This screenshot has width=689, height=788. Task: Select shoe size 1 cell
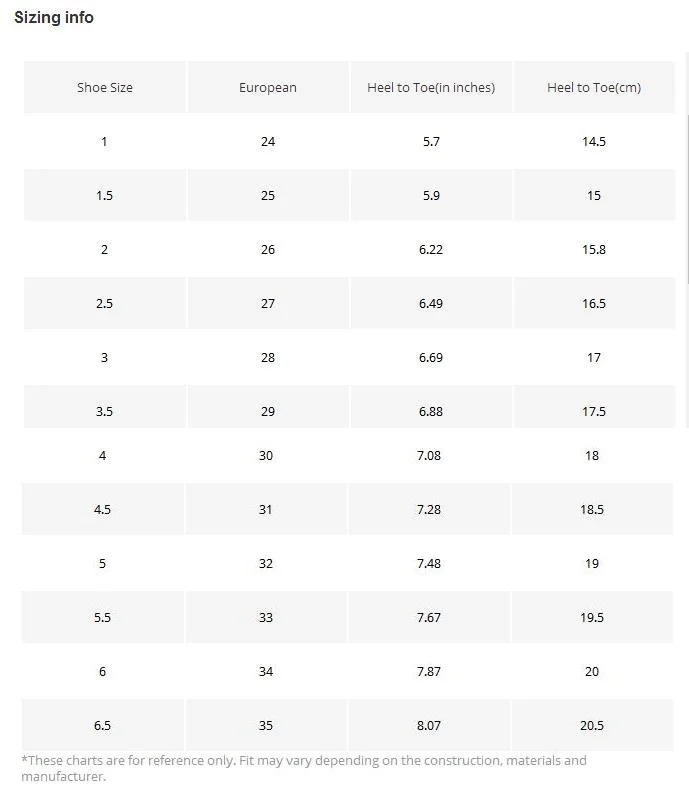(105, 142)
